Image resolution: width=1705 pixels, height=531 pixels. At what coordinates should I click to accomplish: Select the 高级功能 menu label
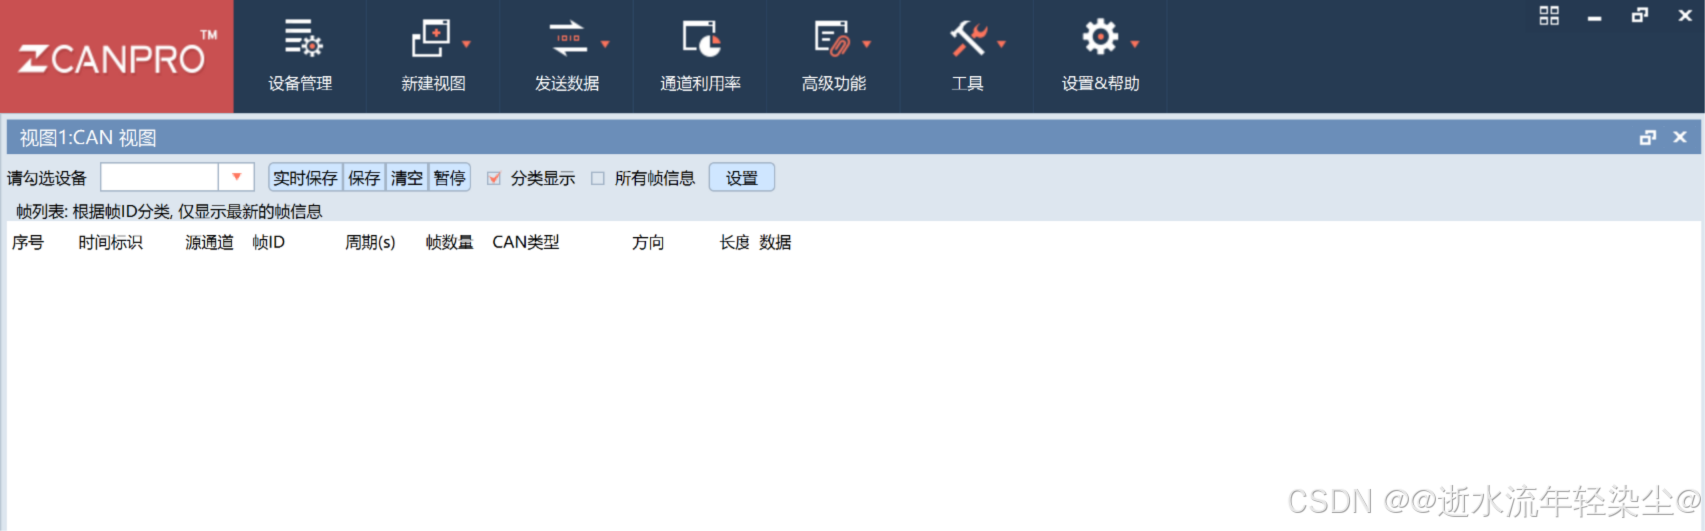pyautogui.click(x=834, y=84)
